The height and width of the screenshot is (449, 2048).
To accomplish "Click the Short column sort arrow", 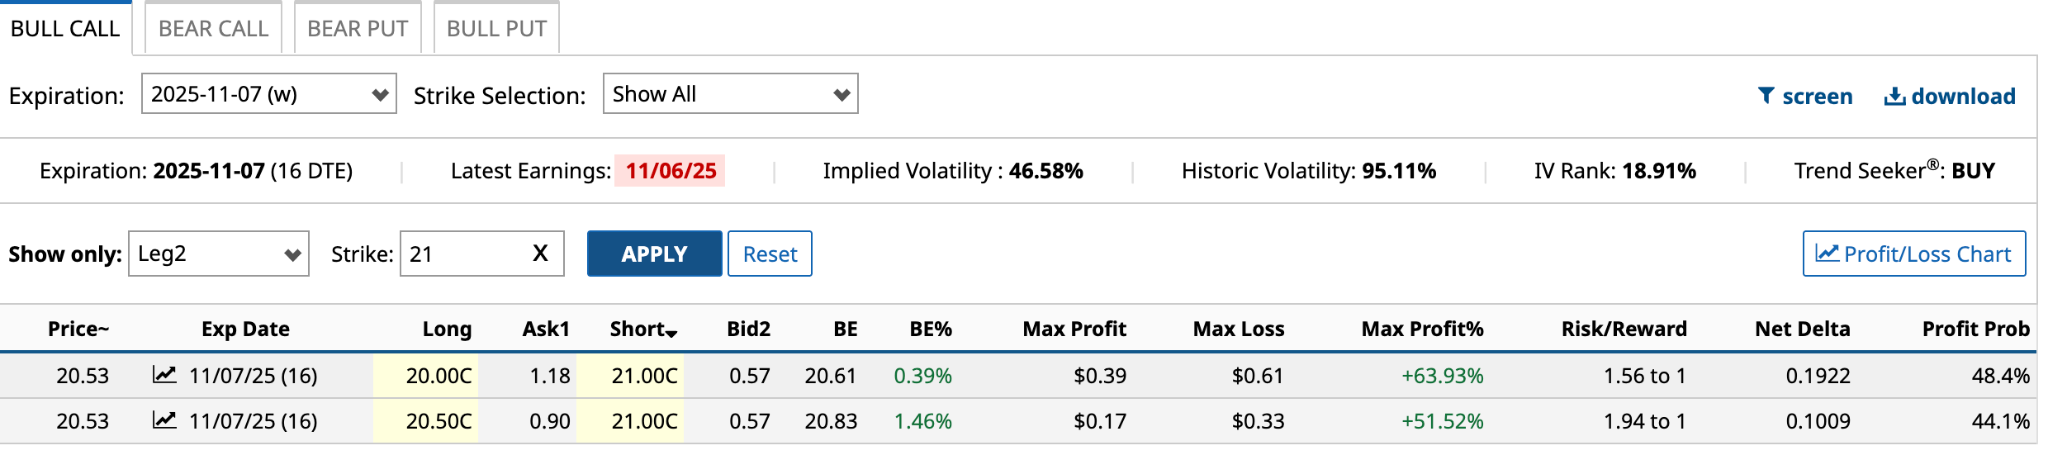I will point(671,333).
